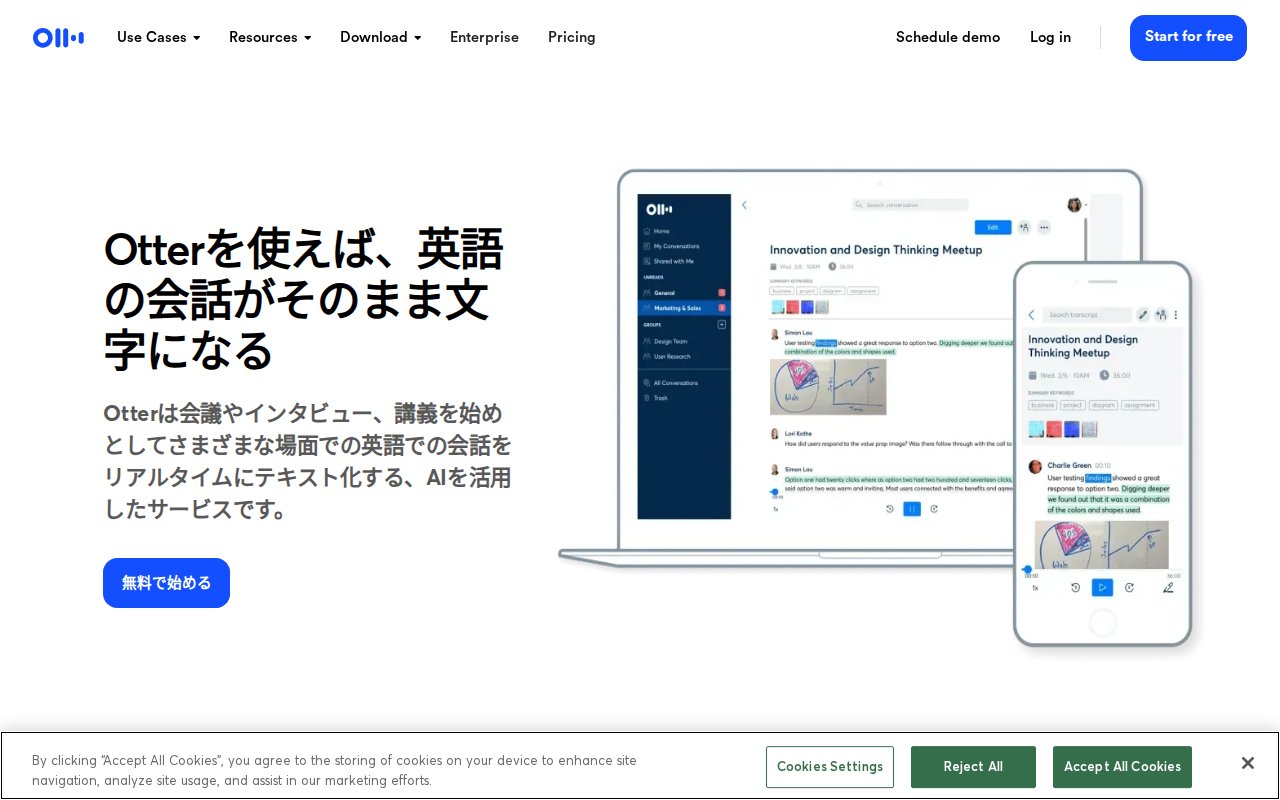This screenshot has width=1280, height=800.
Task: Click the search conversation field in laptop mockup
Action: [910, 205]
